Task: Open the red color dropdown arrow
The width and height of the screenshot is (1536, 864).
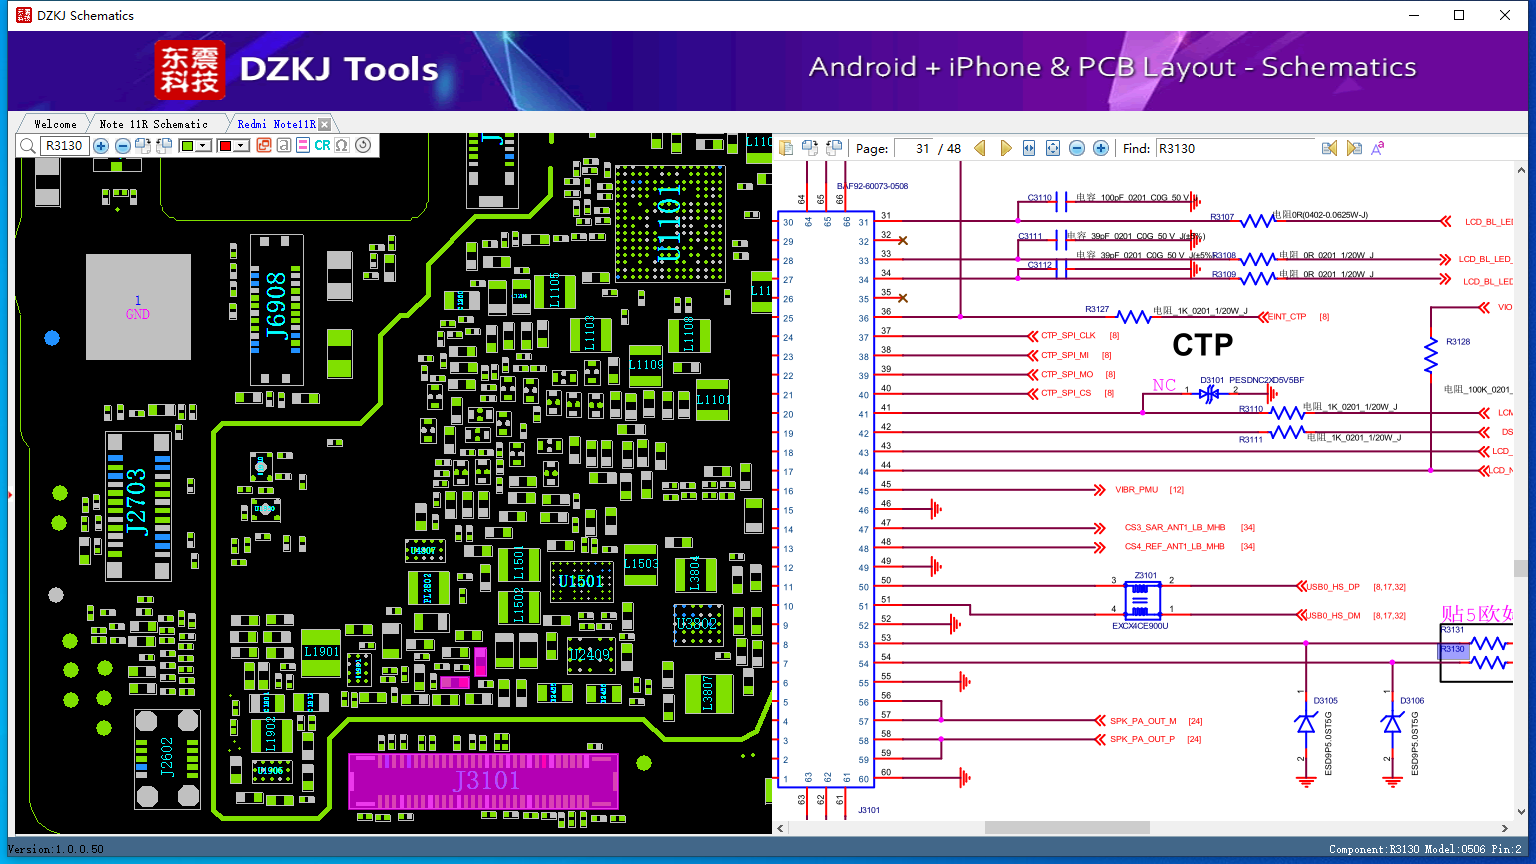Action: click(241, 146)
